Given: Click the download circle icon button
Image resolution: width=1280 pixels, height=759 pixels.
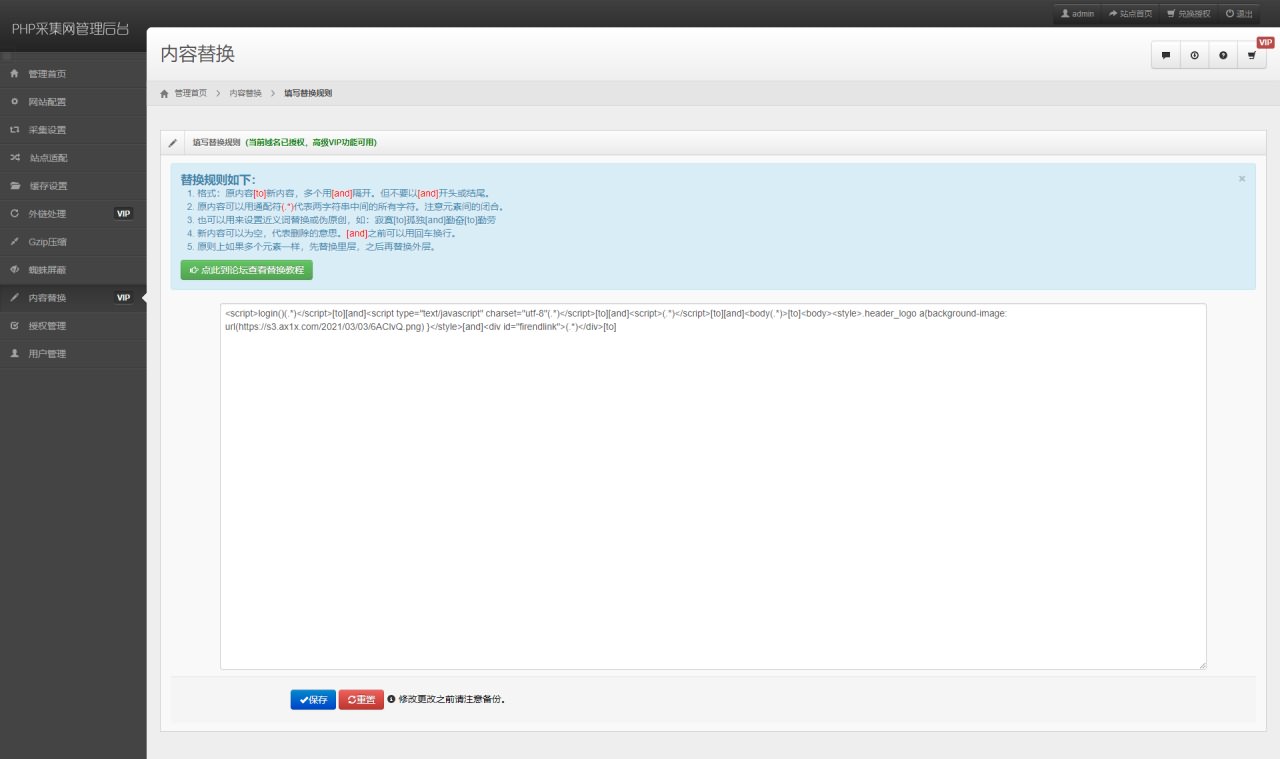Looking at the screenshot, I should [1194, 56].
